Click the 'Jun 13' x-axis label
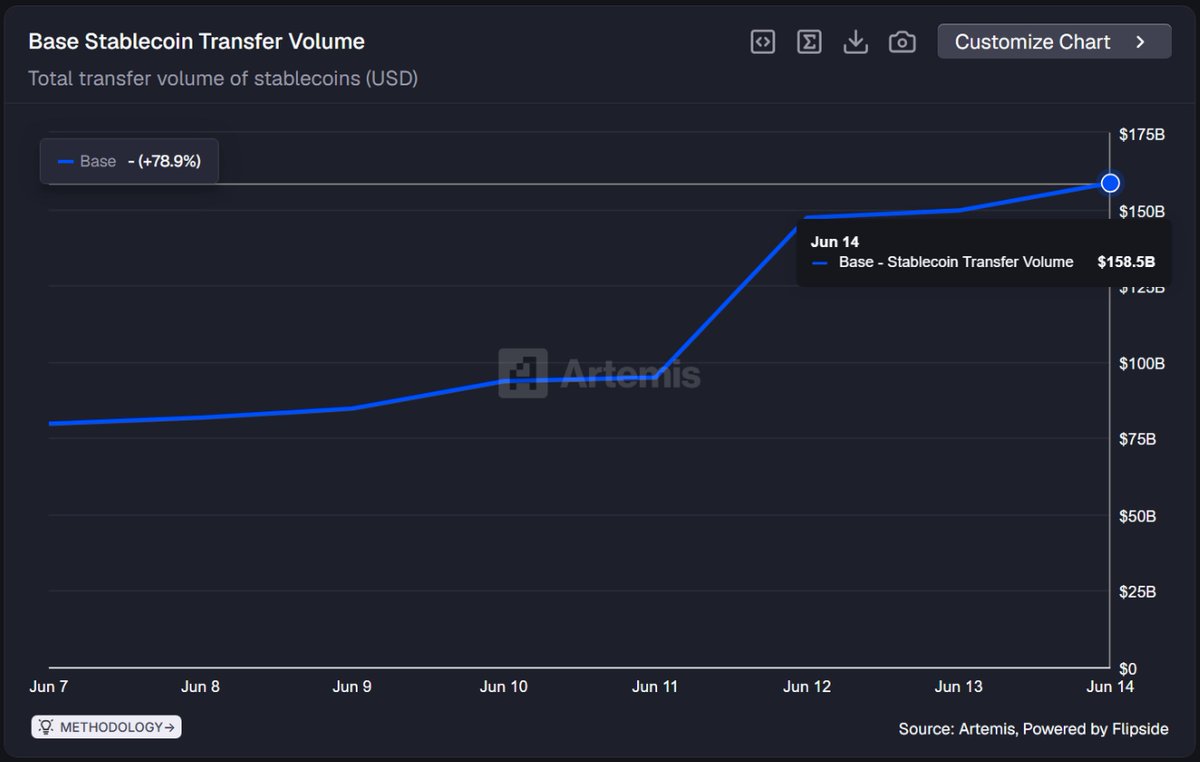This screenshot has height=762, width=1200. 958,687
